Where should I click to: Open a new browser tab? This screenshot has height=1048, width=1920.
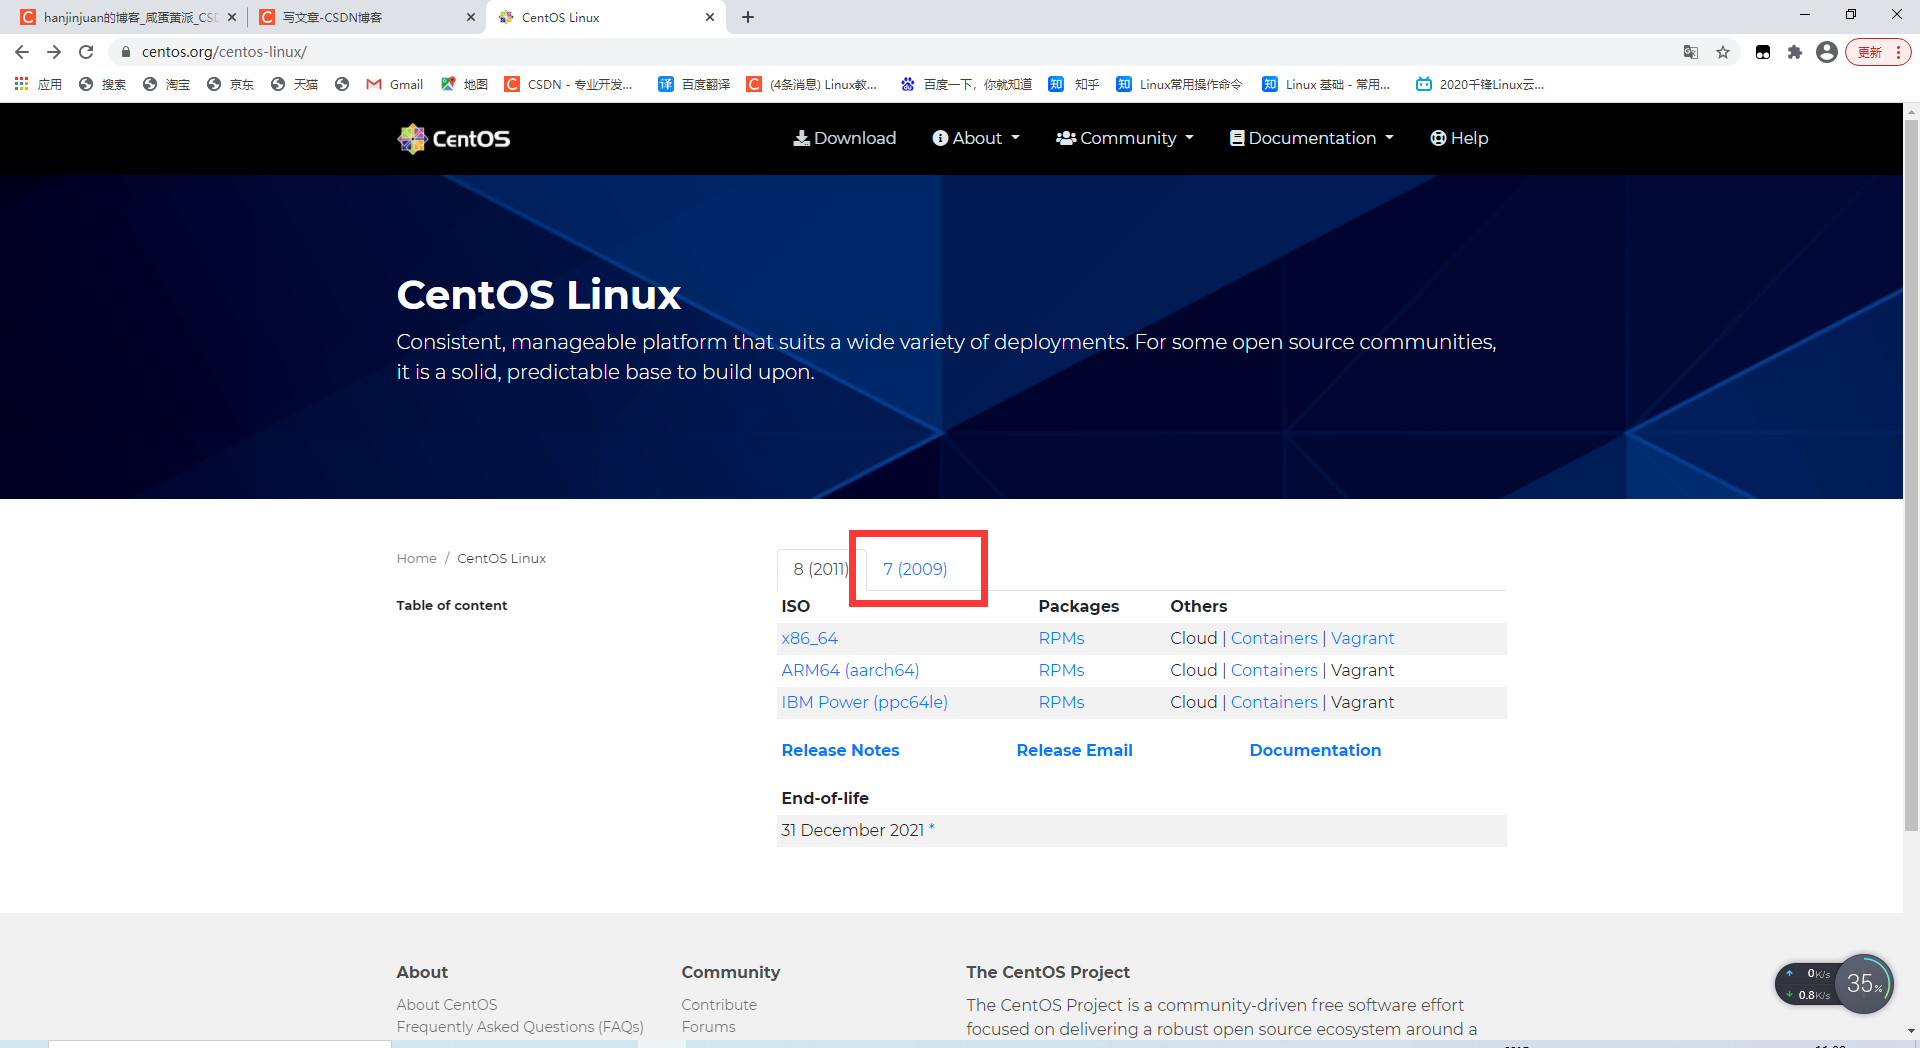tap(748, 17)
